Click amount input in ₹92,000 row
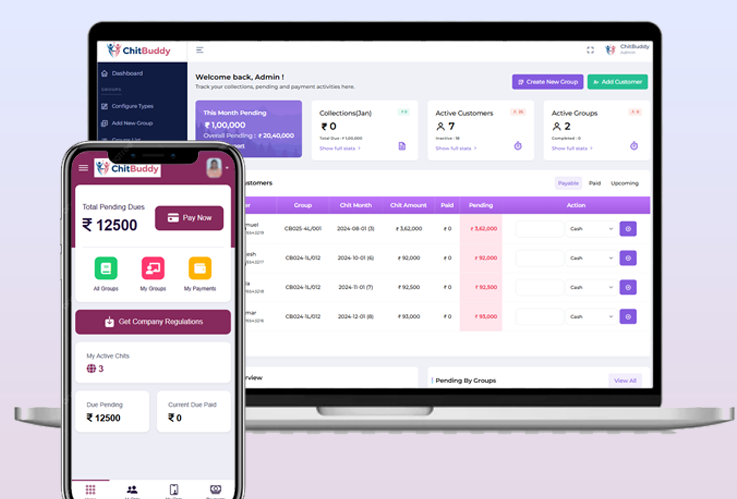Screen dimensions: 737x499 click(540, 258)
